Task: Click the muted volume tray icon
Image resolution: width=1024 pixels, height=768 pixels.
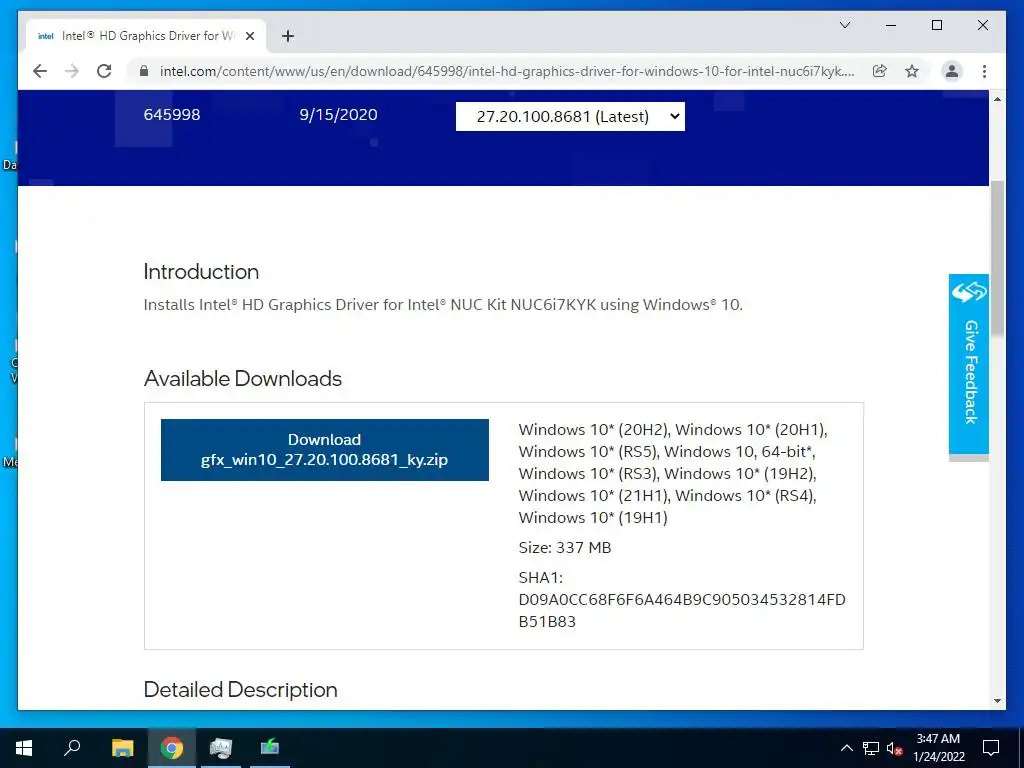Action: point(893,748)
